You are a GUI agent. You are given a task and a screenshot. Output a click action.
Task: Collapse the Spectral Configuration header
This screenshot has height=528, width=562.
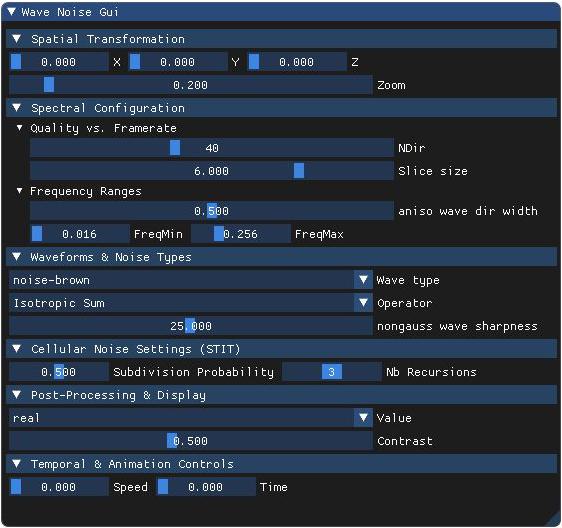(16, 108)
